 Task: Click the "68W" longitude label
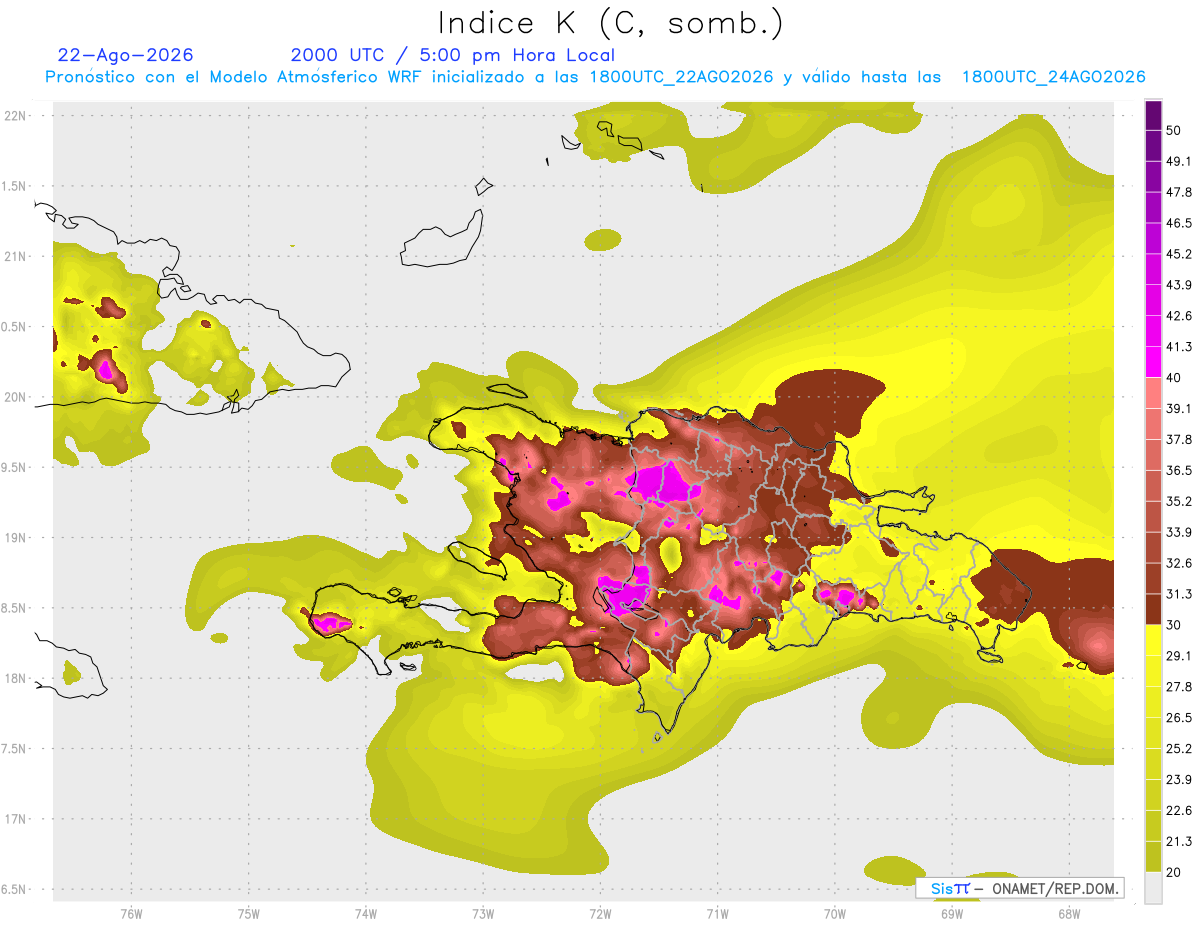[x=1069, y=913]
